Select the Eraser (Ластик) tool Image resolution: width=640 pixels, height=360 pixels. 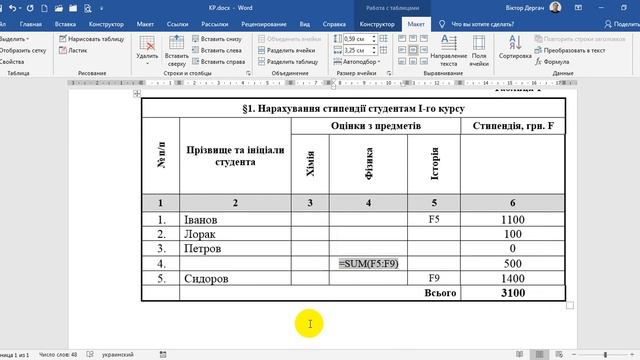coord(73,50)
